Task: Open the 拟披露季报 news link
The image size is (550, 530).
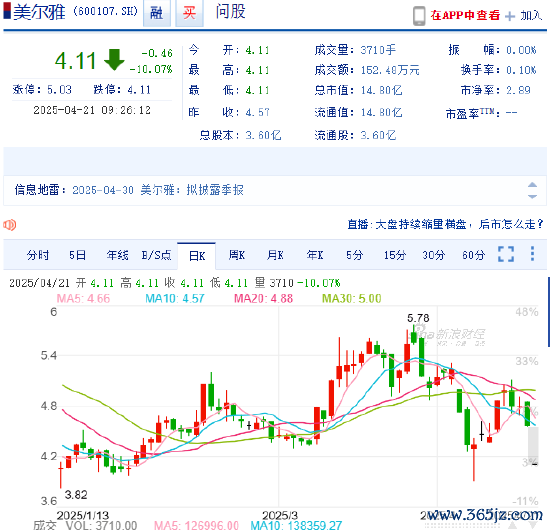Action: click(215, 190)
